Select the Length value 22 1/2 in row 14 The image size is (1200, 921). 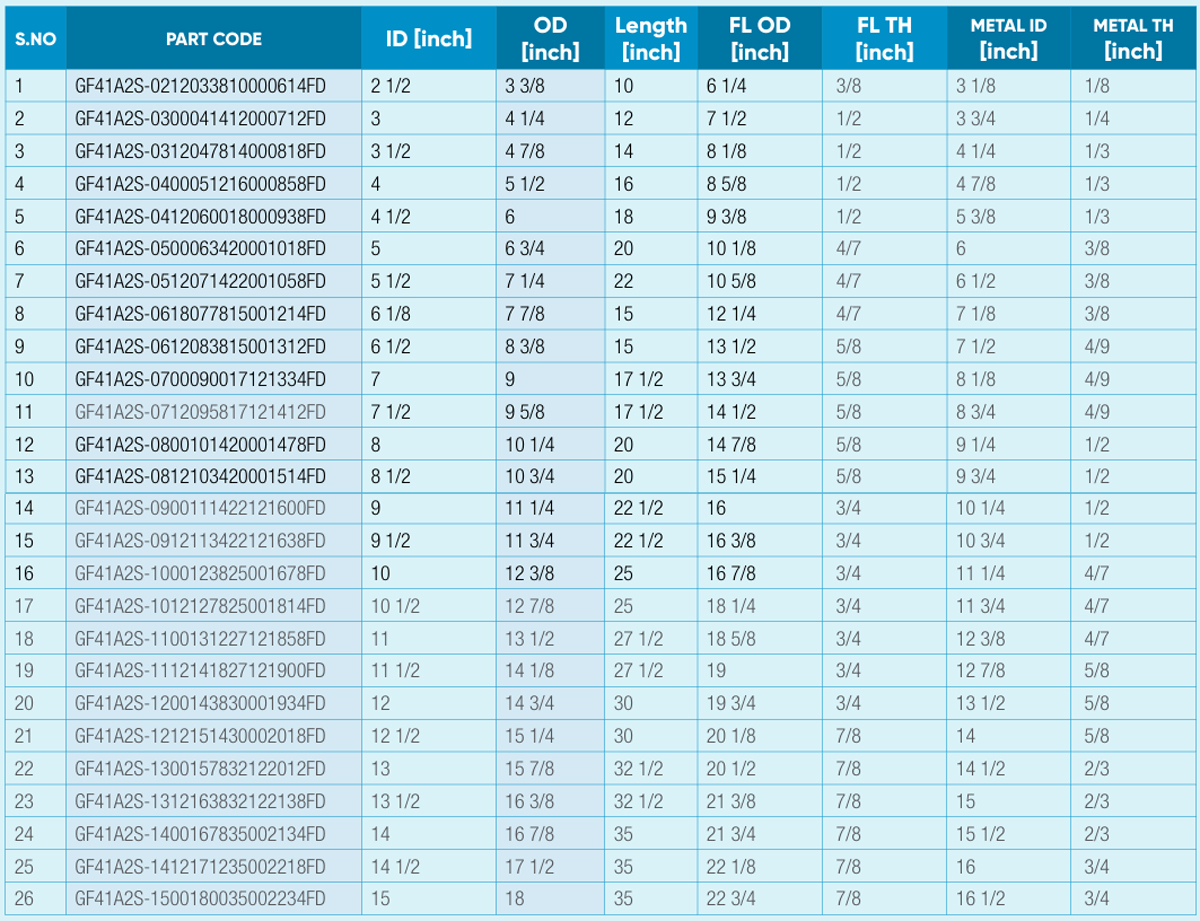(x=640, y=506)
